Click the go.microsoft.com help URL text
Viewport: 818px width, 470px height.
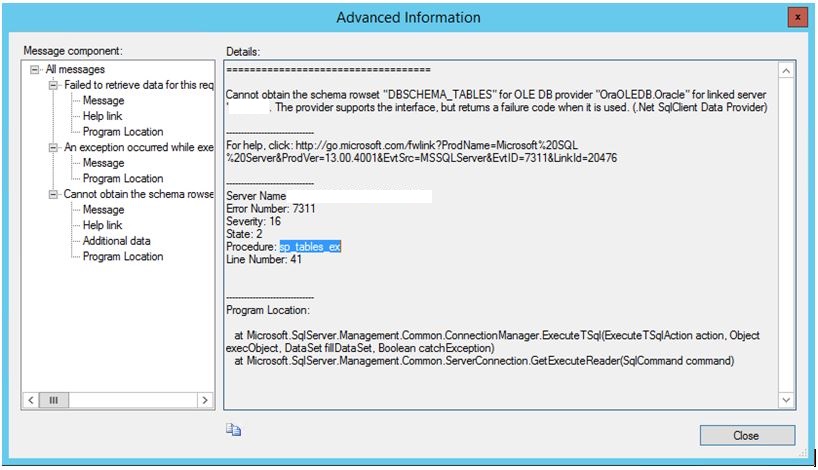pos(422,151)
